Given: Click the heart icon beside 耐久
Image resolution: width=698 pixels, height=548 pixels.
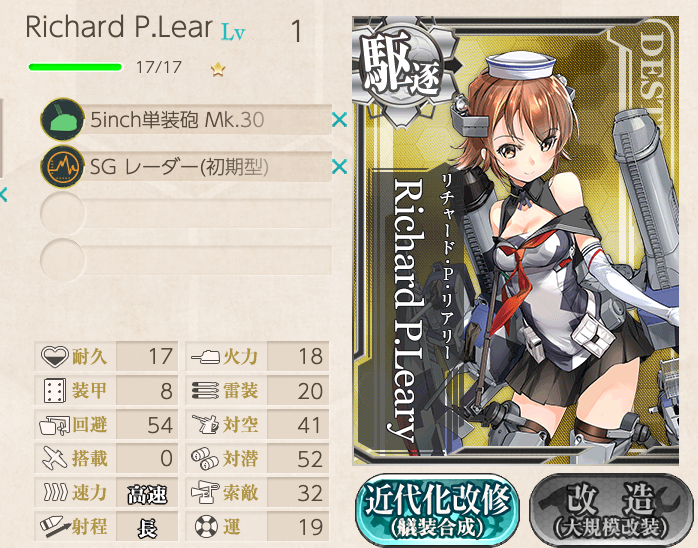Looking at the screenshot, I should [x=54, y=357].
